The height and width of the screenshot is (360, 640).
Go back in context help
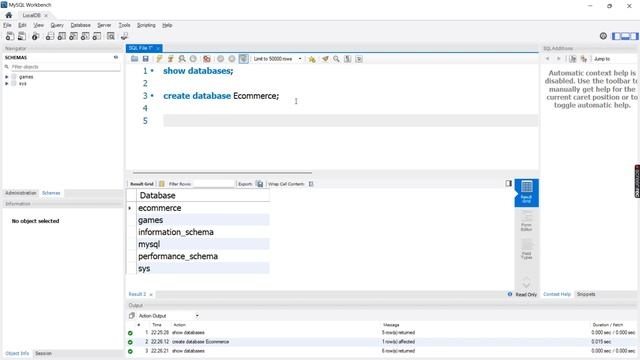[548, 59]
